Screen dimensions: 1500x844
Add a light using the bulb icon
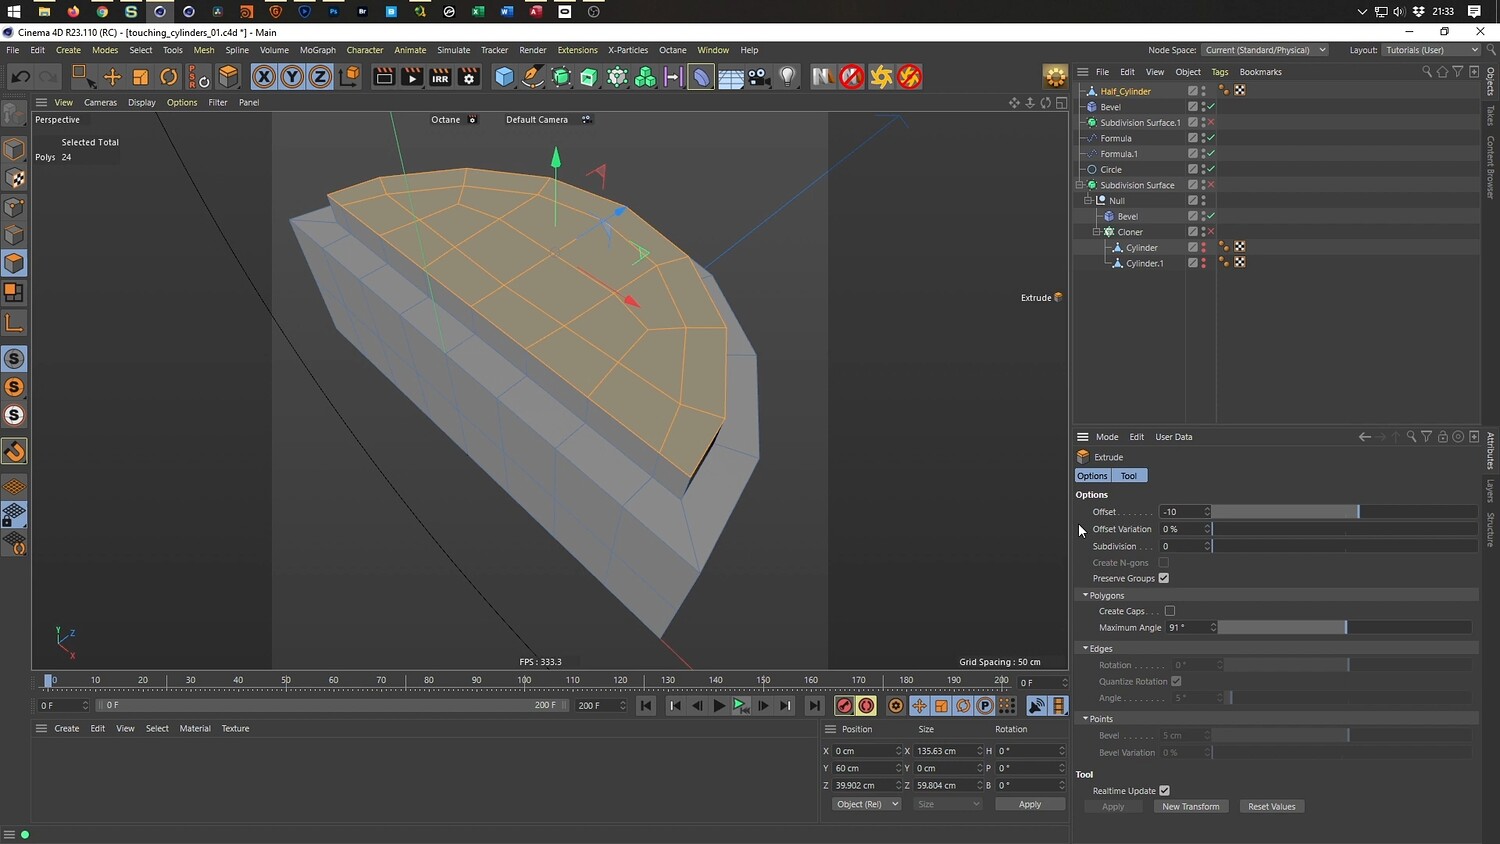coord(788,77)
